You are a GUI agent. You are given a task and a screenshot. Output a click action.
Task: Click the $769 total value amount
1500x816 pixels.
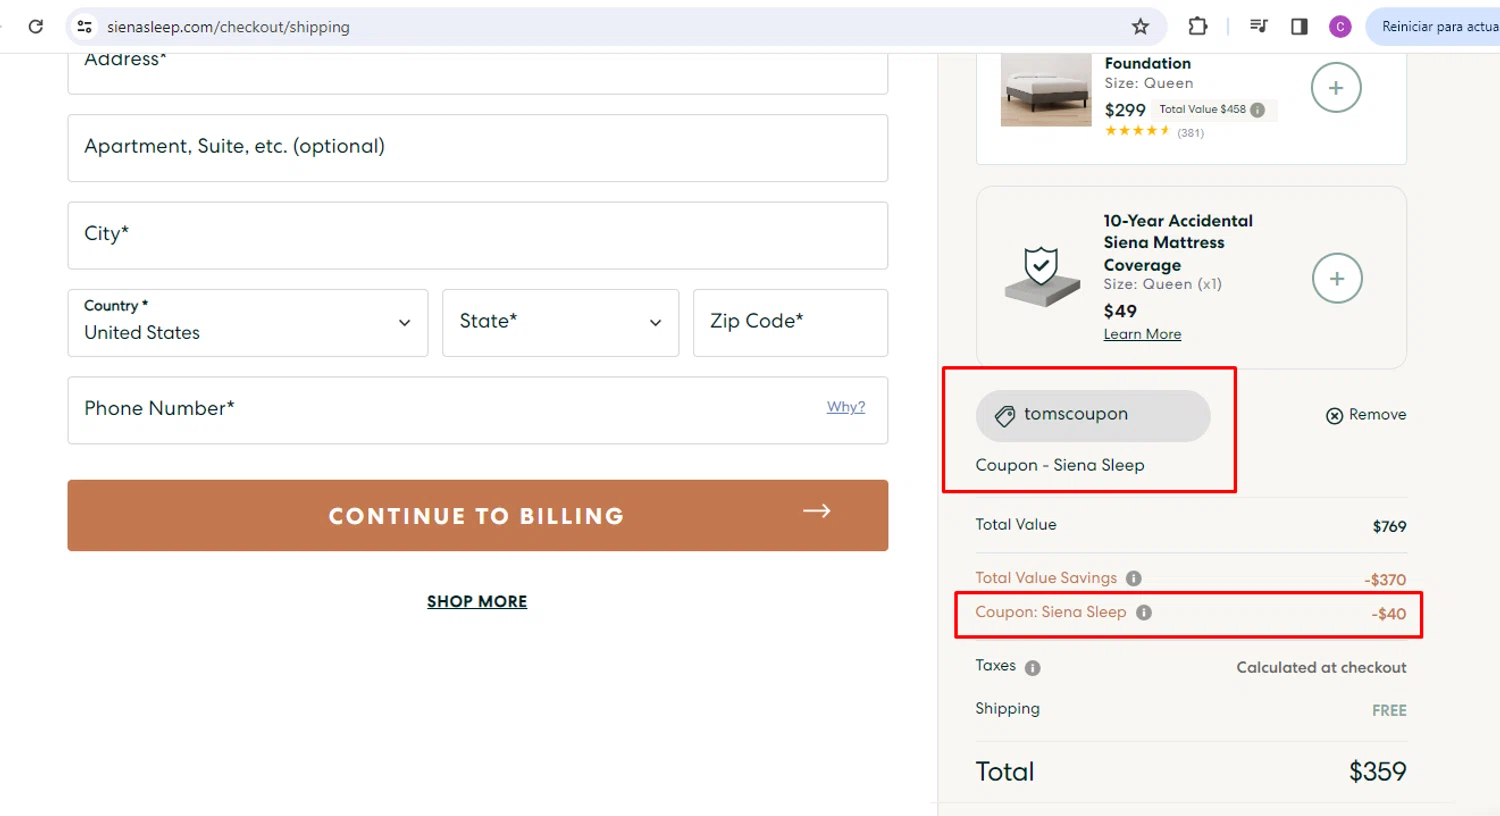pos(1389,526)
